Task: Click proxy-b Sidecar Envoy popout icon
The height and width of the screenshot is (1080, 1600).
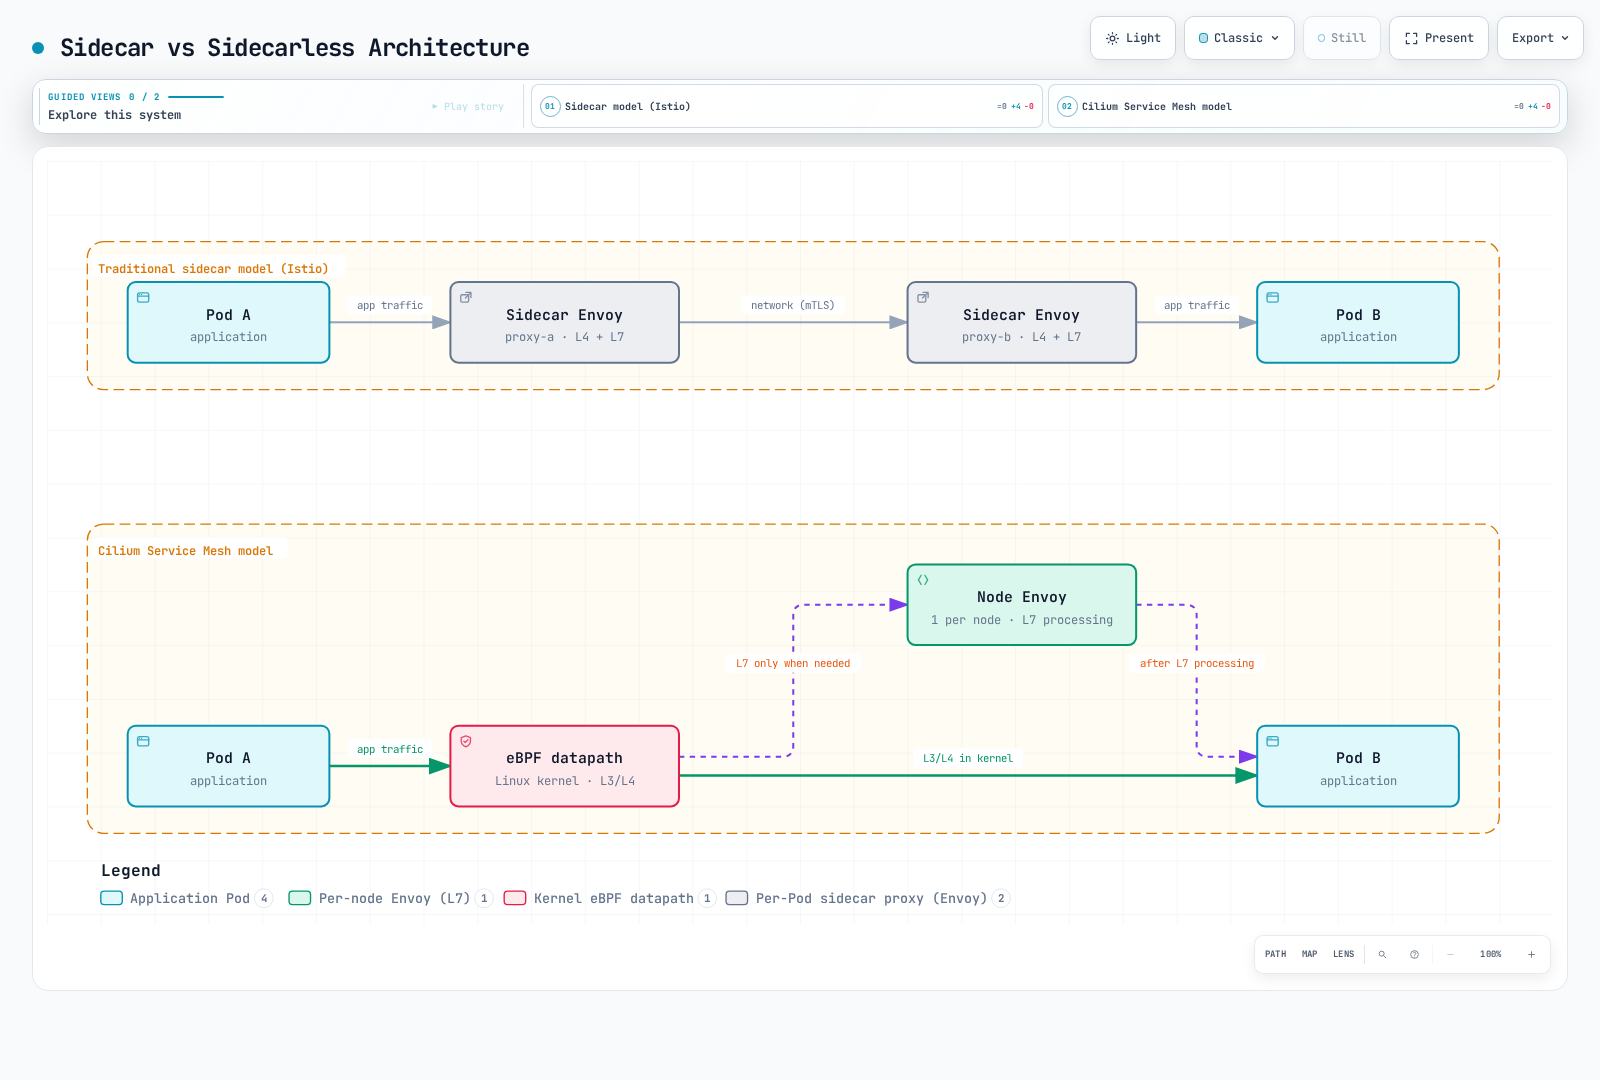Action: 923,297
